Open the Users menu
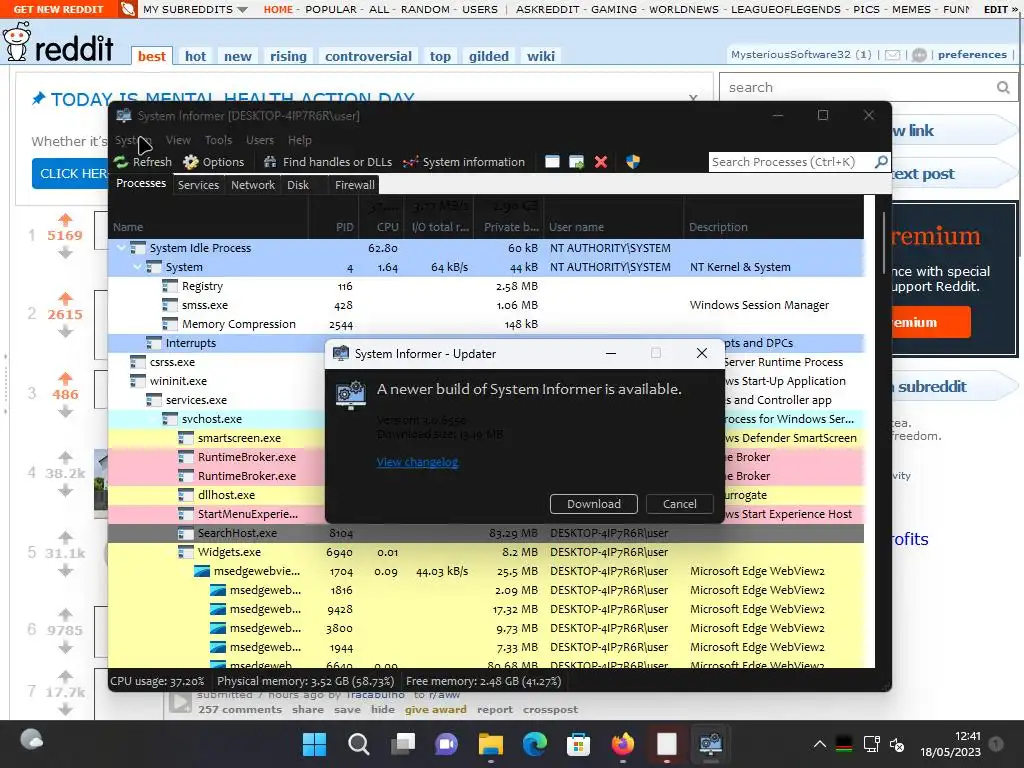The image size is (1024, 768). (x=260, y=140)
